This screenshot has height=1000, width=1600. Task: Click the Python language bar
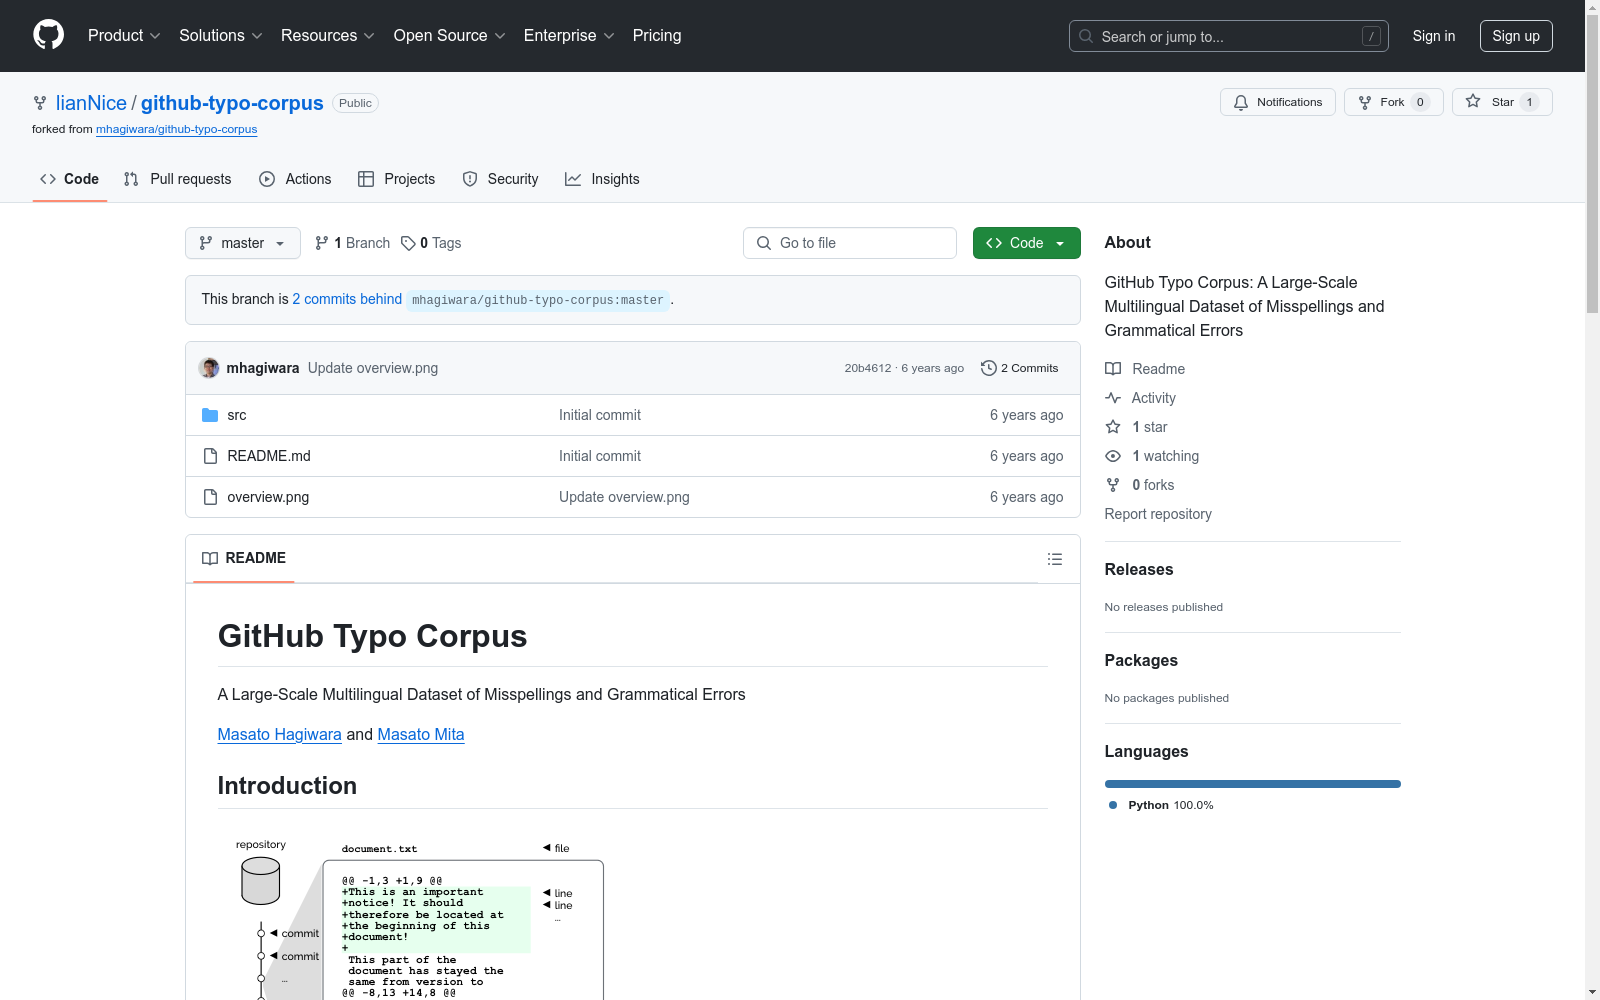[x=1253, y=784]
